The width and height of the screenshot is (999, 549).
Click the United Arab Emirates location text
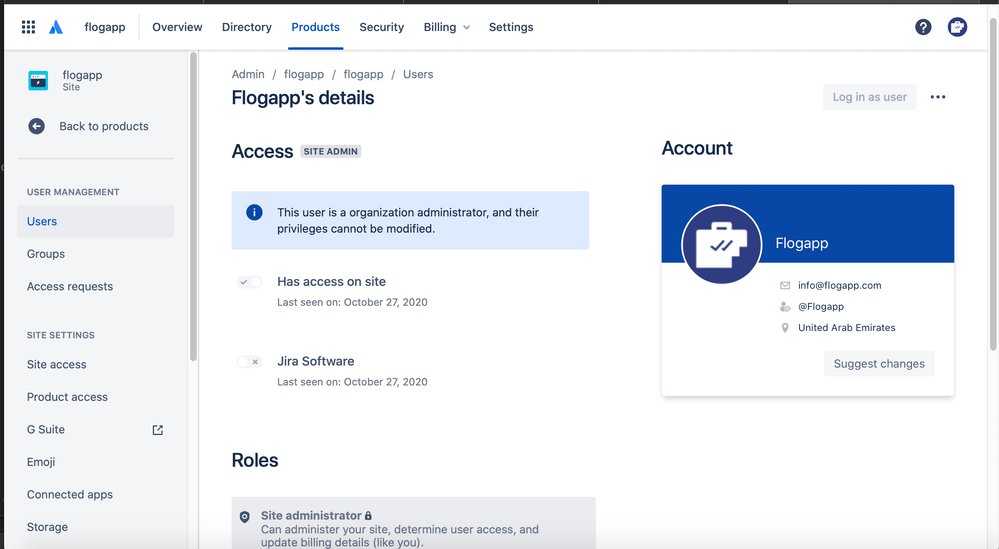pos(847,327)
